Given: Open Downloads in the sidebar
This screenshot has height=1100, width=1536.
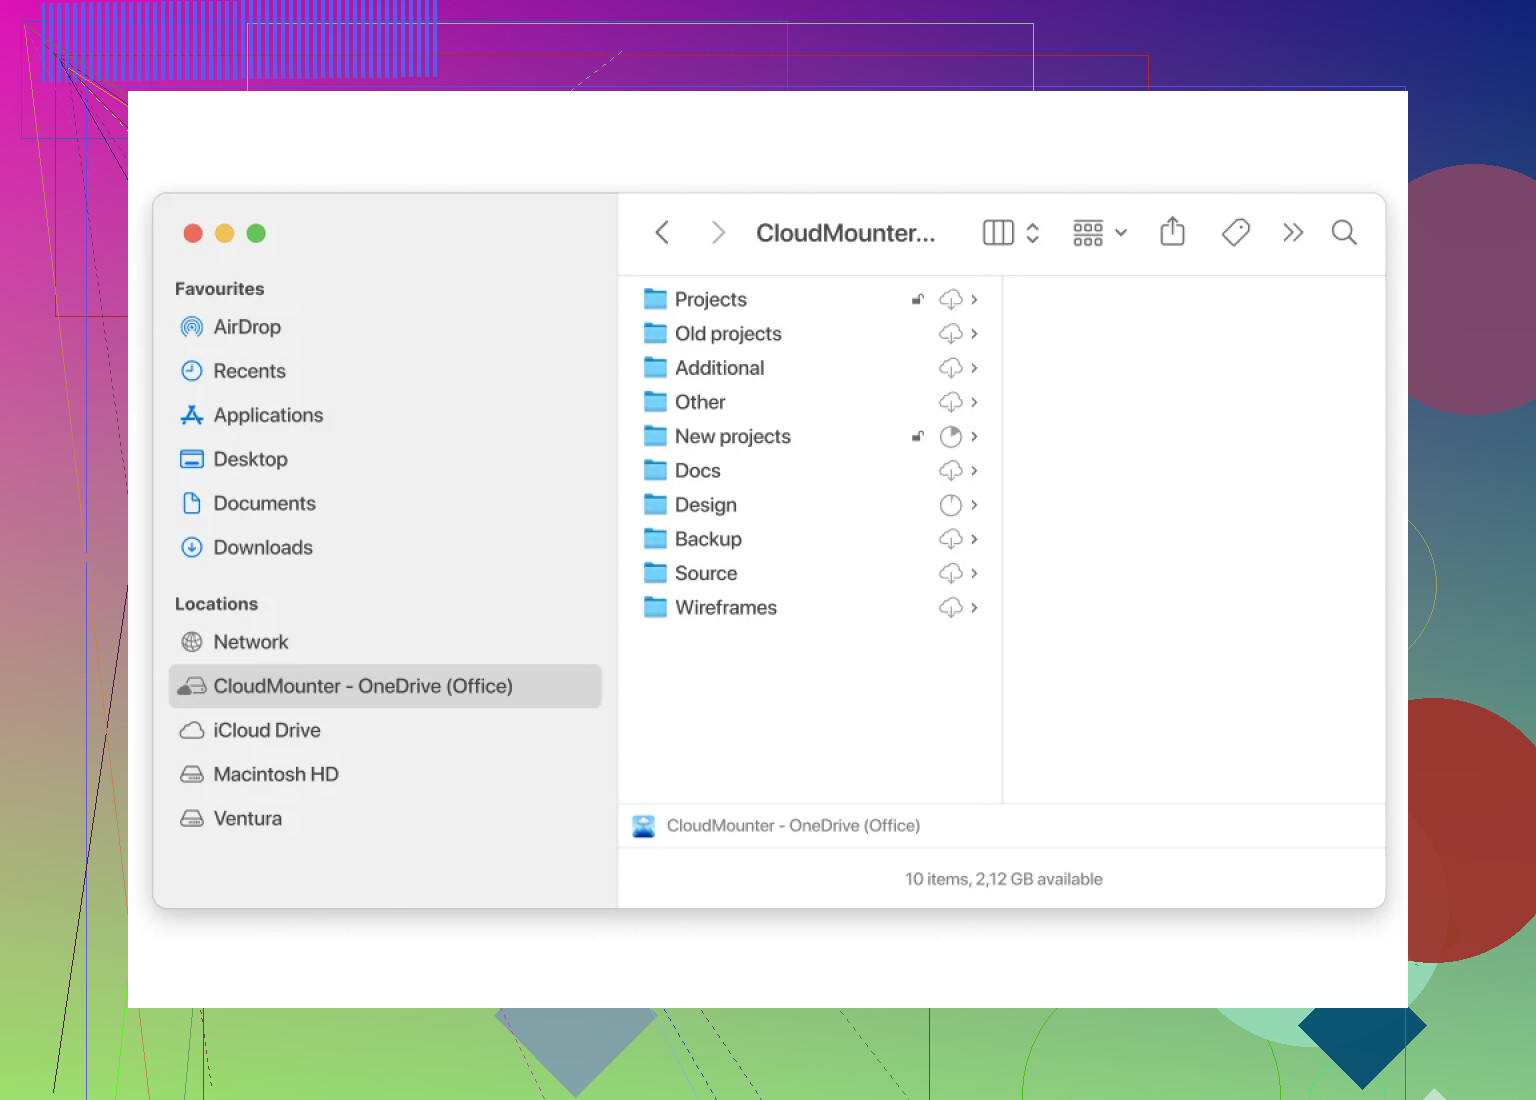Looking at the screenshot, I should pos(385,547).
